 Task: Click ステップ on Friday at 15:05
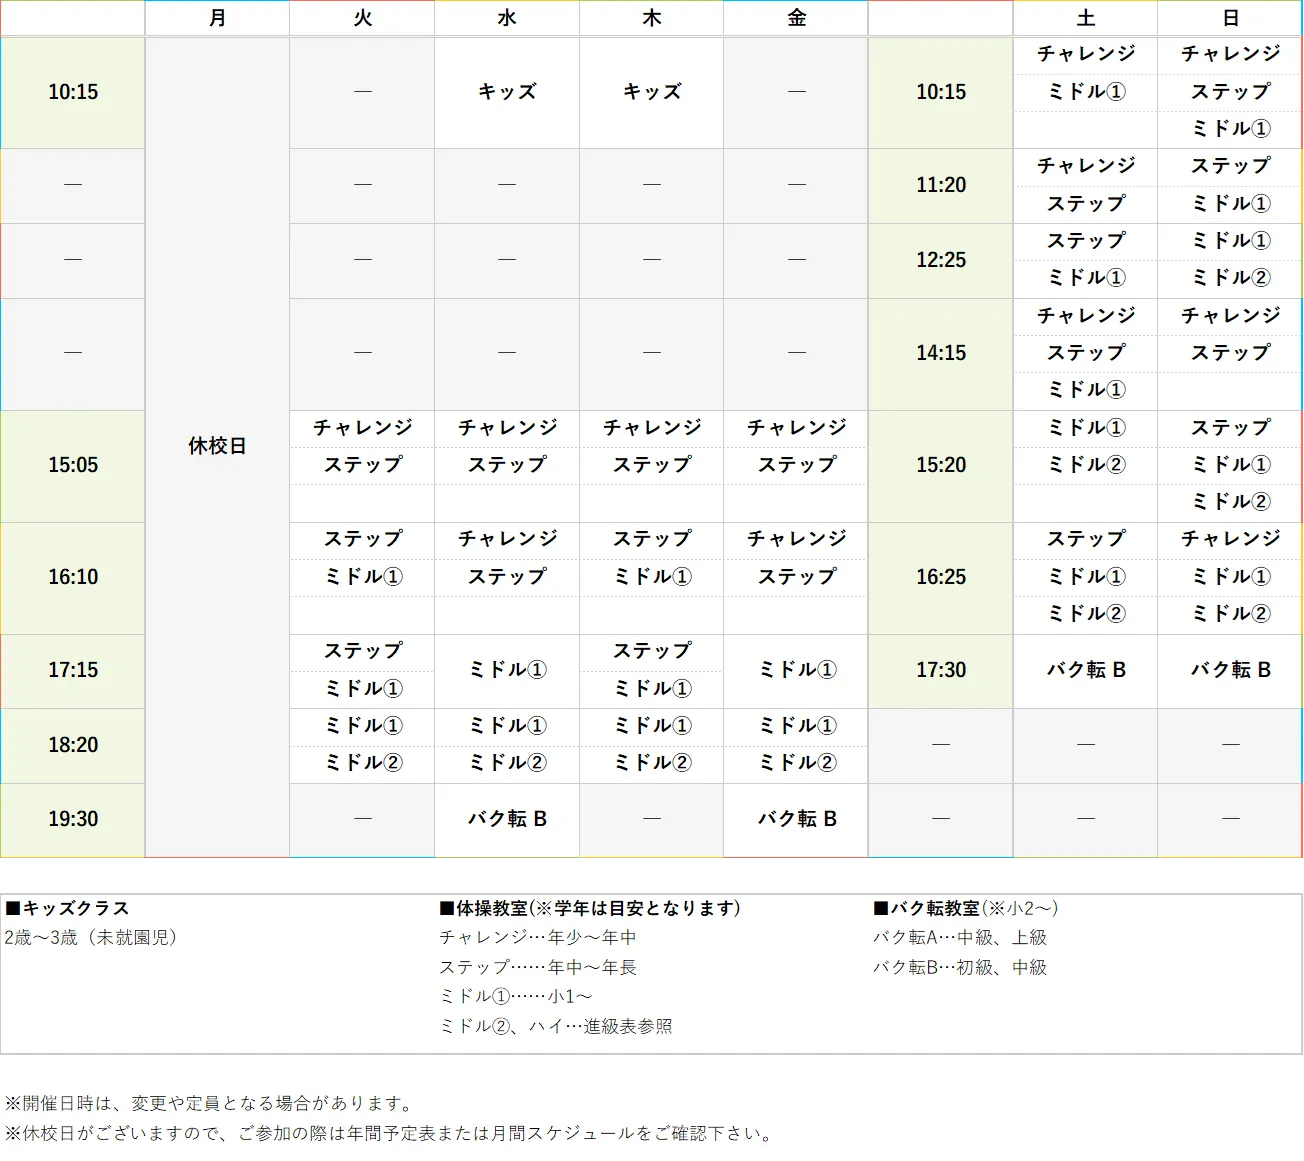tap(795, 464)
